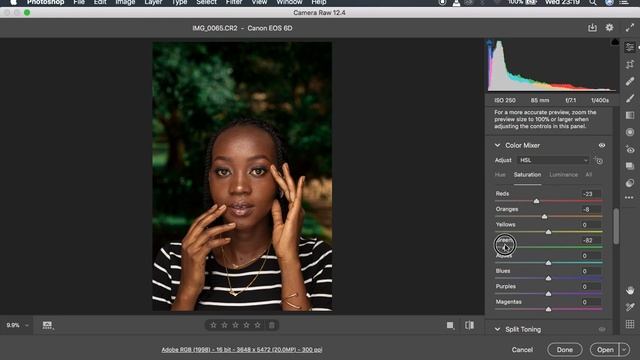
Task: Select the Saturation tab
Action: coord(527,175)
